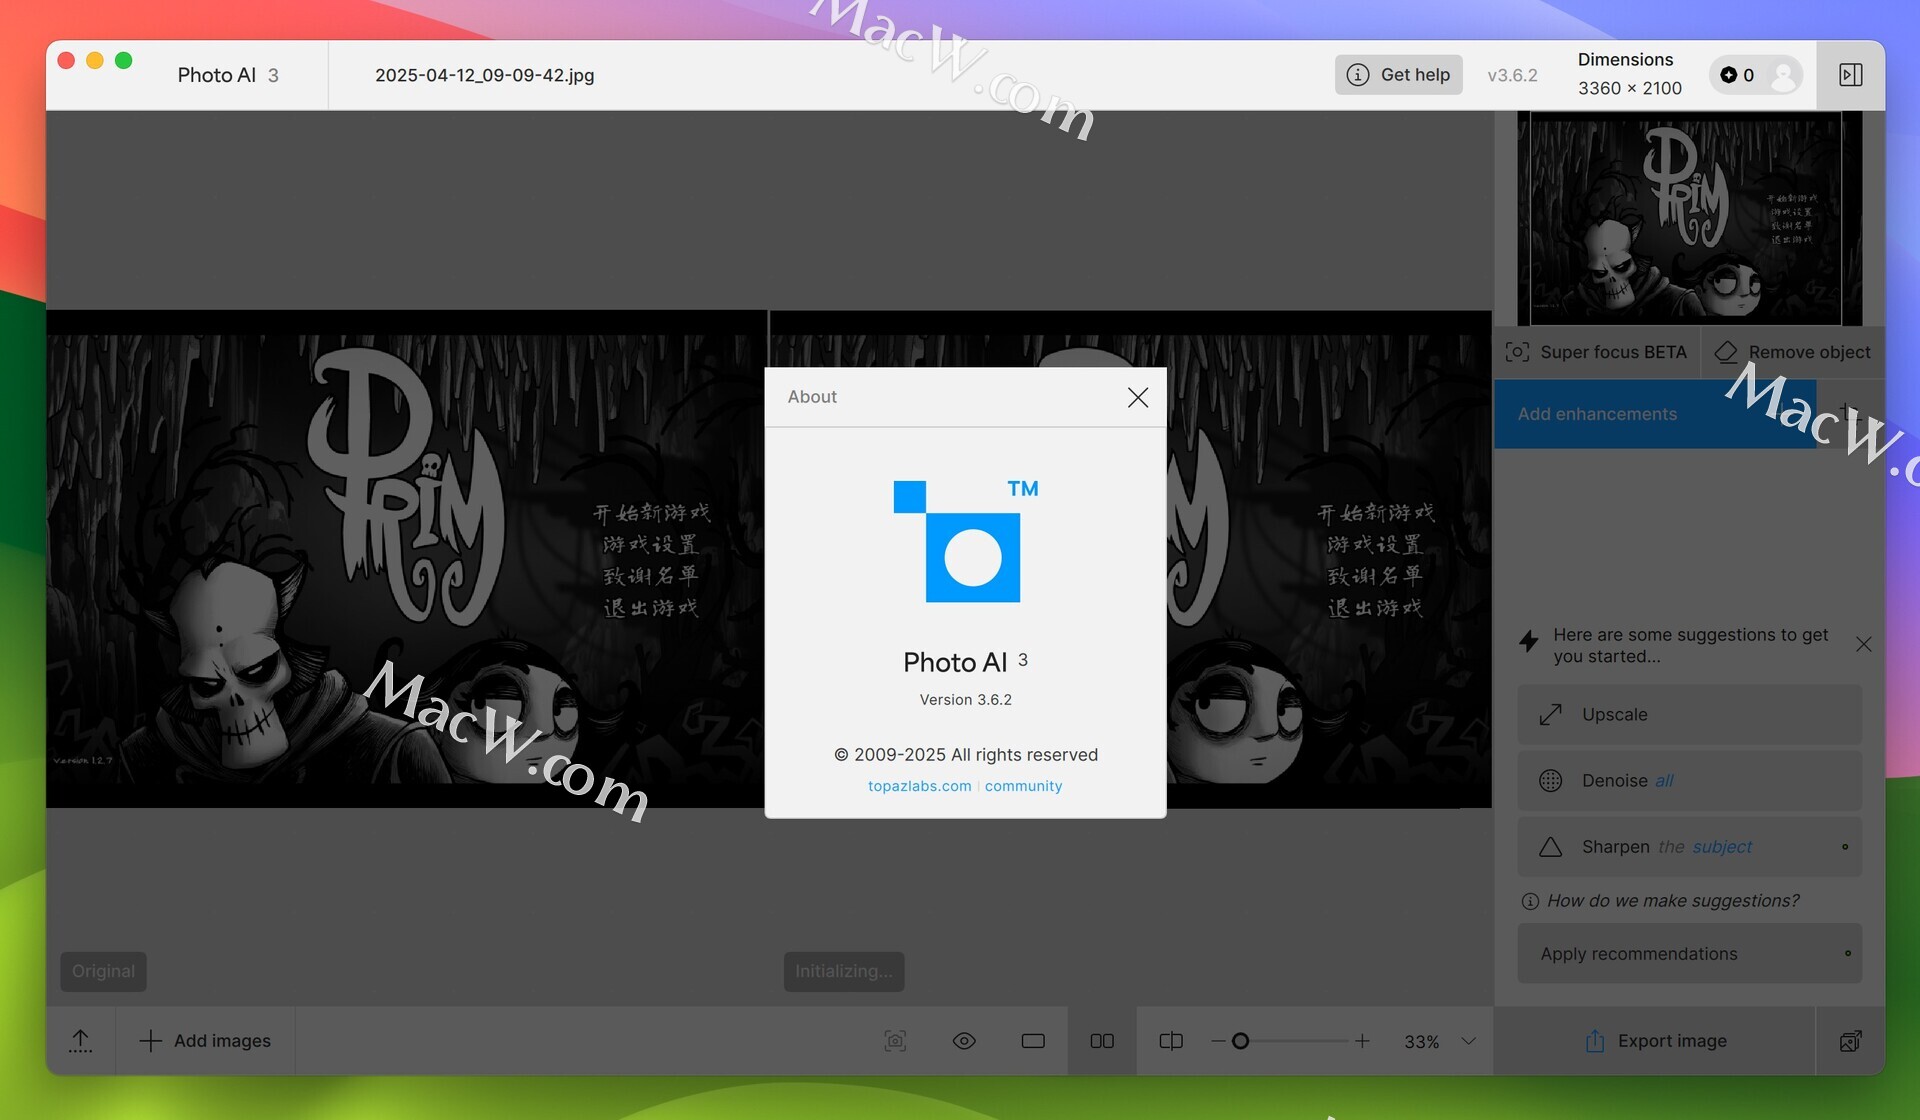Click the Sharpen triangle icon
The height and width of the screenshot is (1120, 1920).
(1550, 847)
